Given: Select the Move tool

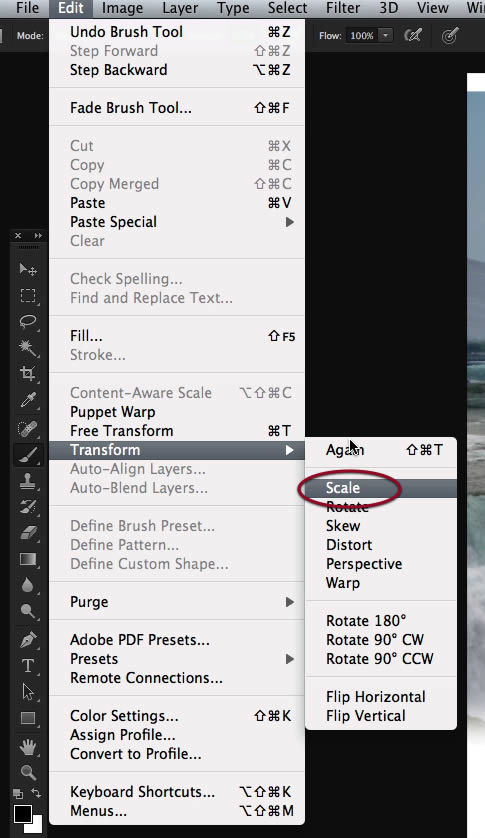Looking at the screenshot, I should 28,269.
